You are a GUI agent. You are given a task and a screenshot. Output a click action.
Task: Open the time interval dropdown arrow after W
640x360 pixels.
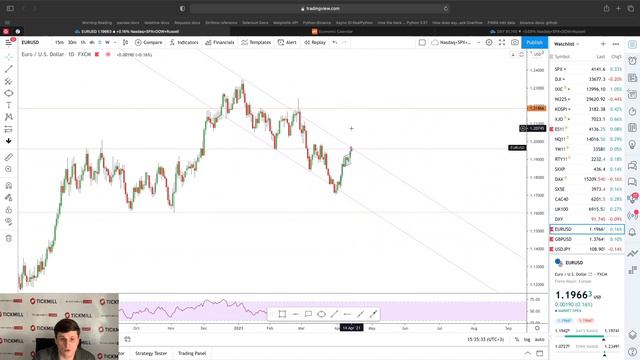[x=115, y=42]
